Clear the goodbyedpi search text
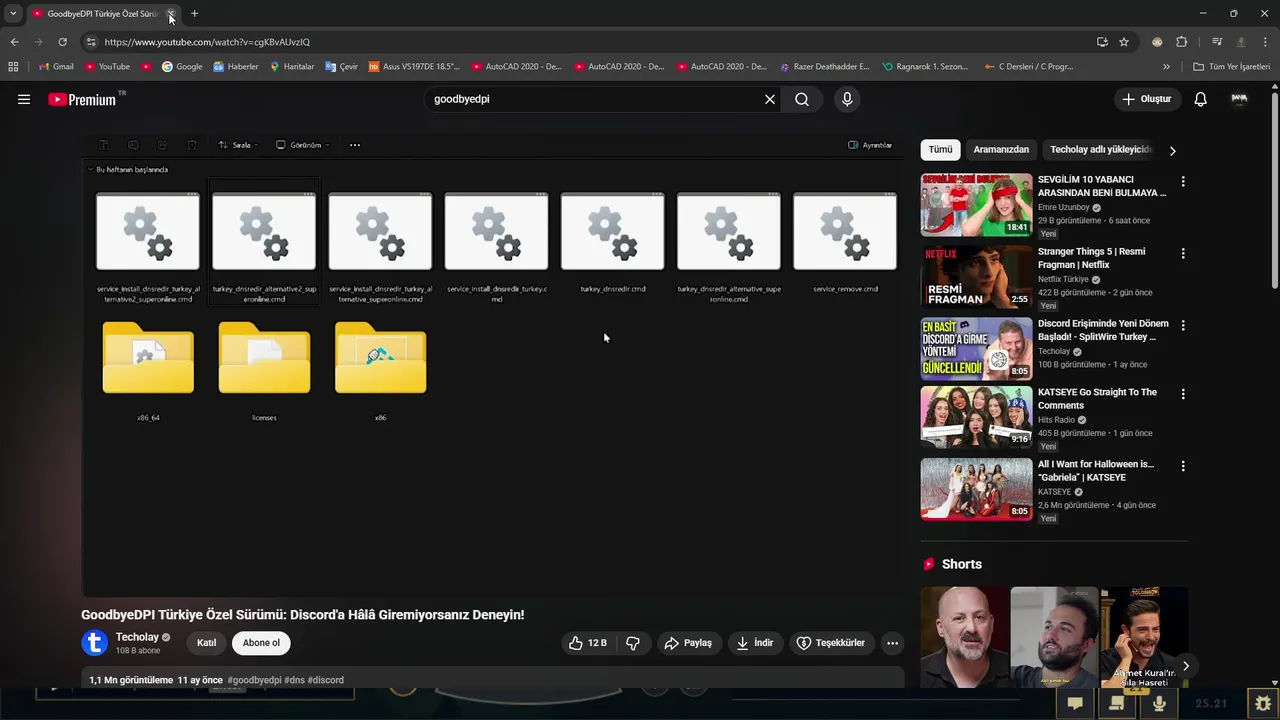The image size is (1280, 720). click(770, 99)
